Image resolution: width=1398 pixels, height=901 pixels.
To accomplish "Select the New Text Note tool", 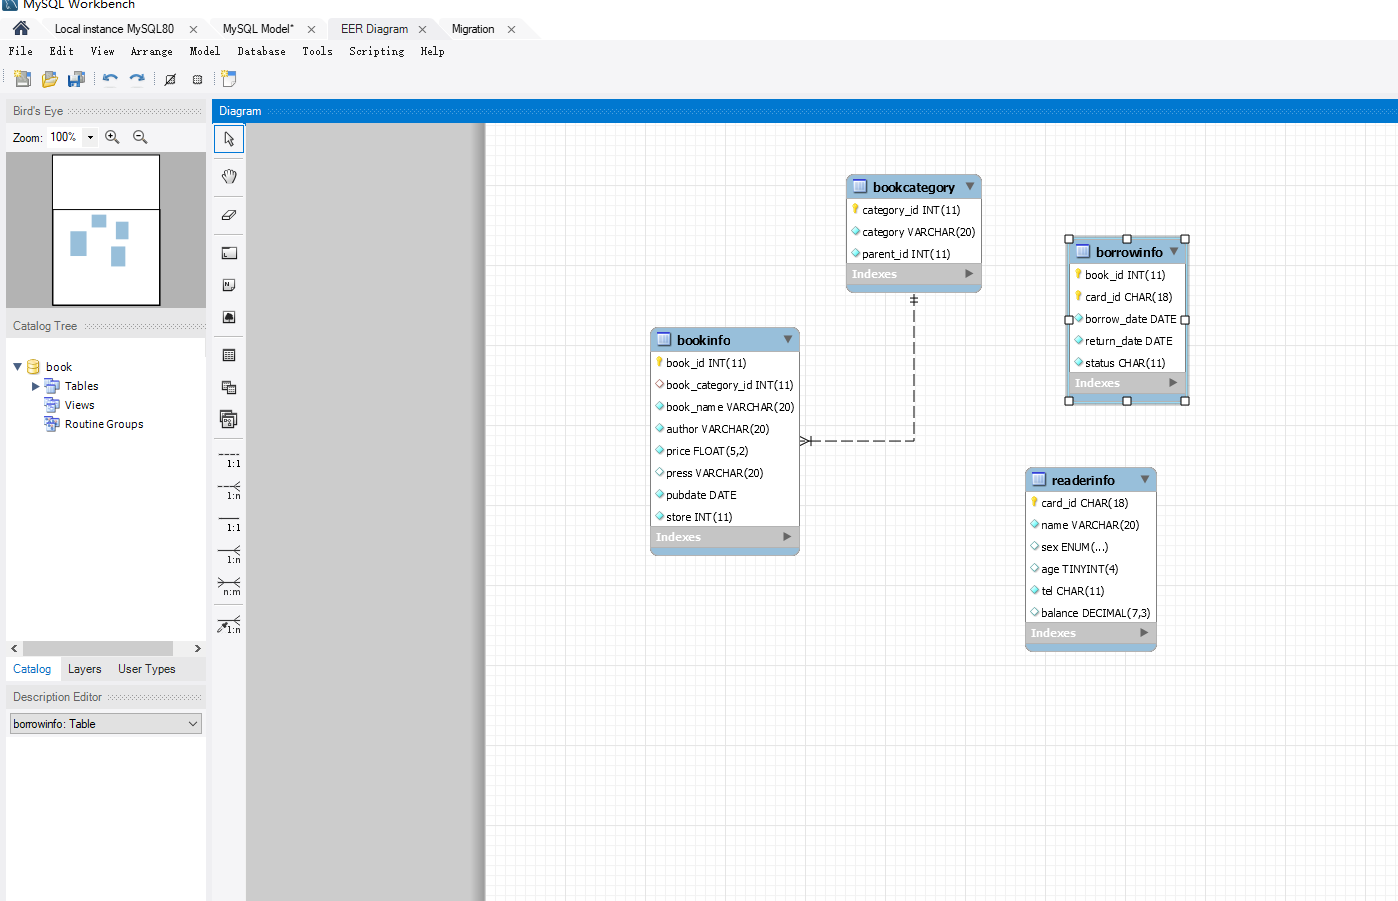I will click(229, 285).
